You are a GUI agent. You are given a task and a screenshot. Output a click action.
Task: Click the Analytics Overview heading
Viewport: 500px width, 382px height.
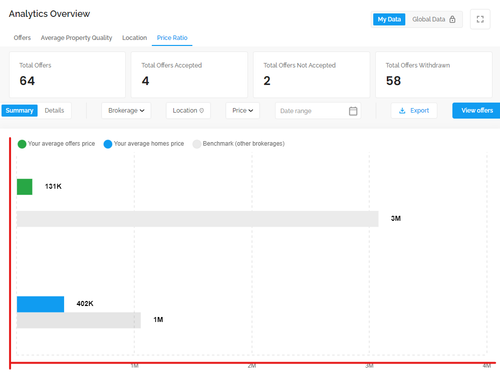tap(49, 14)
